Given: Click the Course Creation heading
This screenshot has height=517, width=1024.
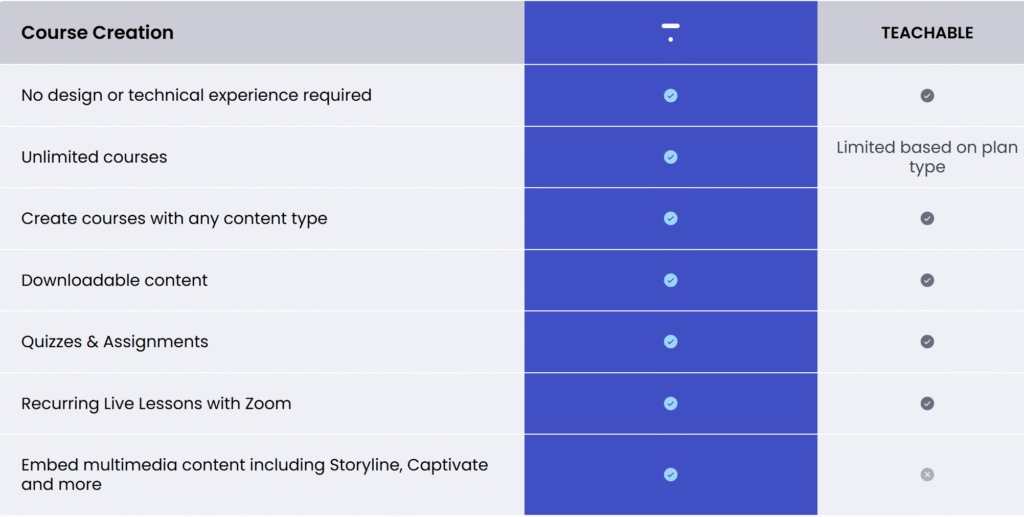Looking at the screenshot, I should click(x=97, y=33).
